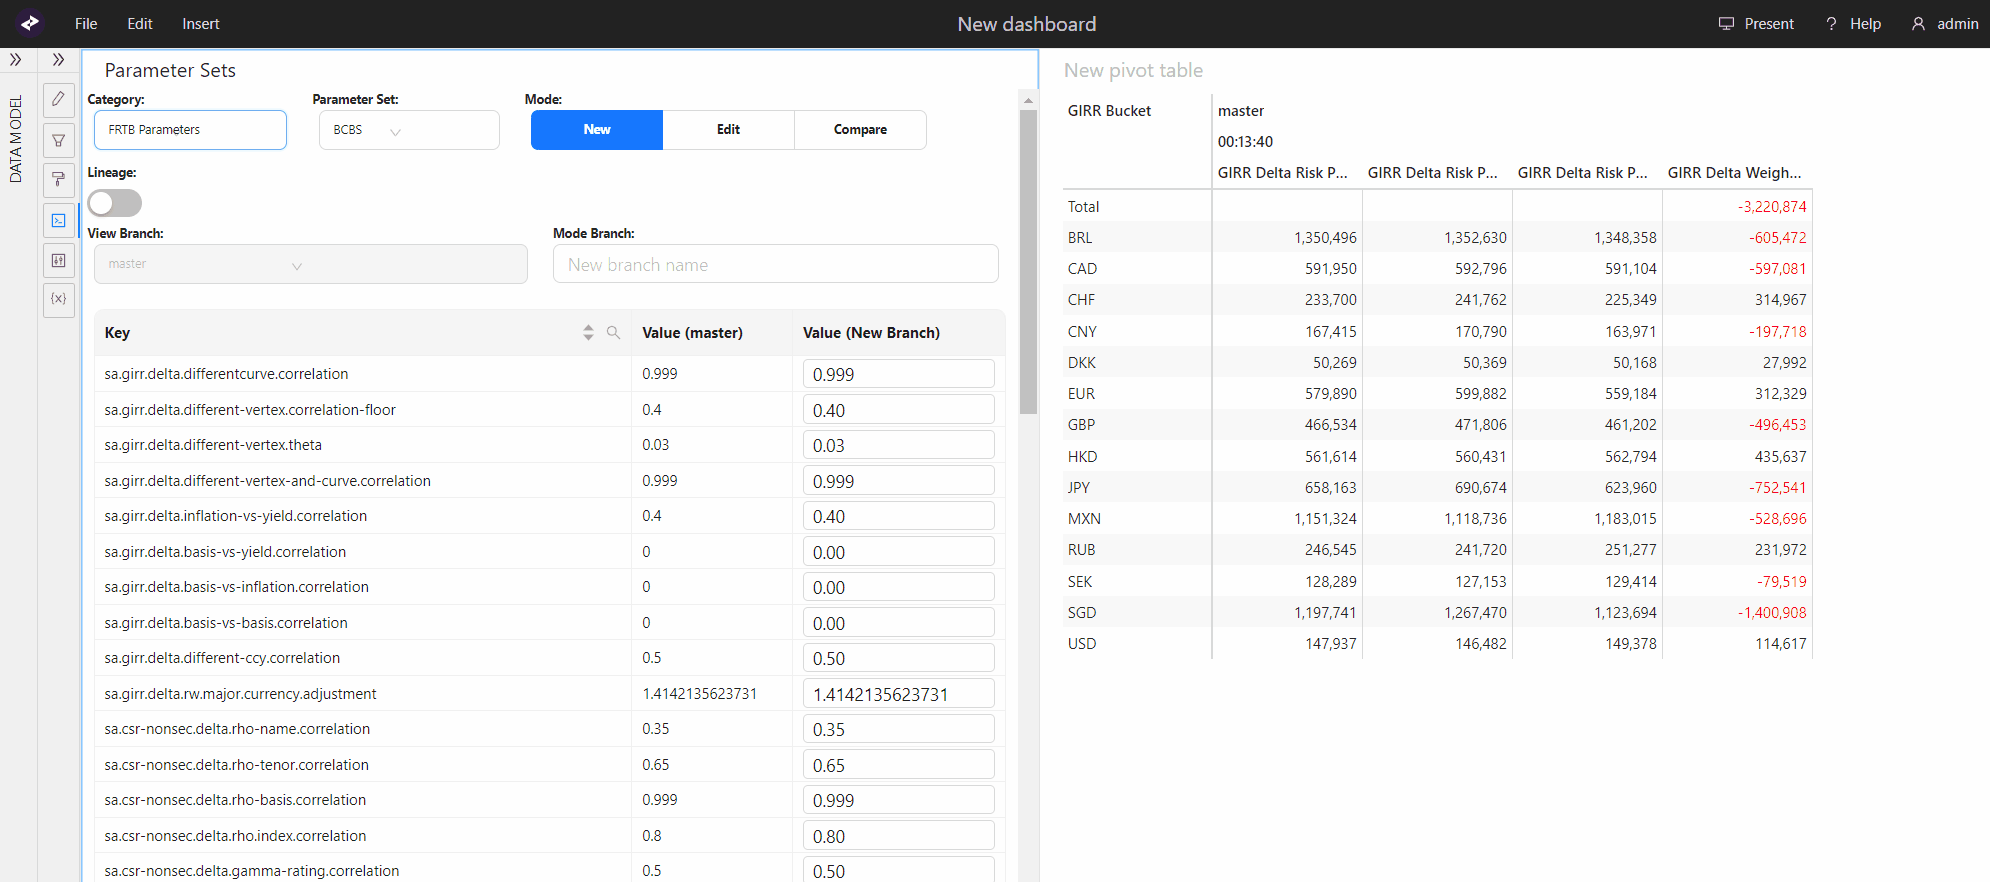Click the SGD value -1,400,908

(1772, 613)
